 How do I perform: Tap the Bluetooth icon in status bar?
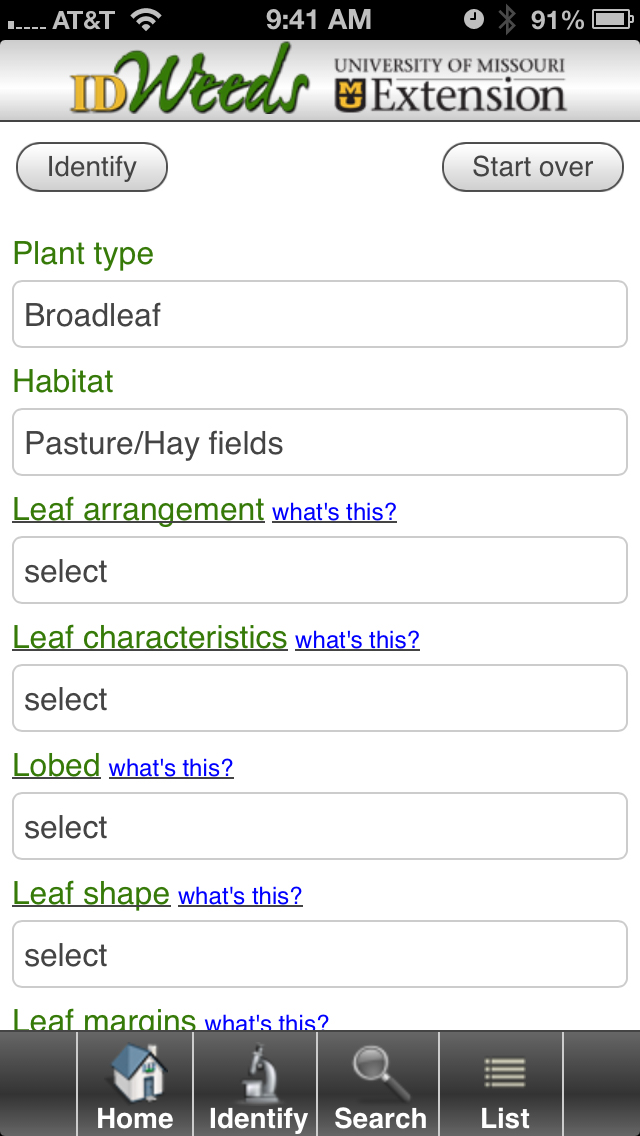pyautogui.click(x=508, y=19)
